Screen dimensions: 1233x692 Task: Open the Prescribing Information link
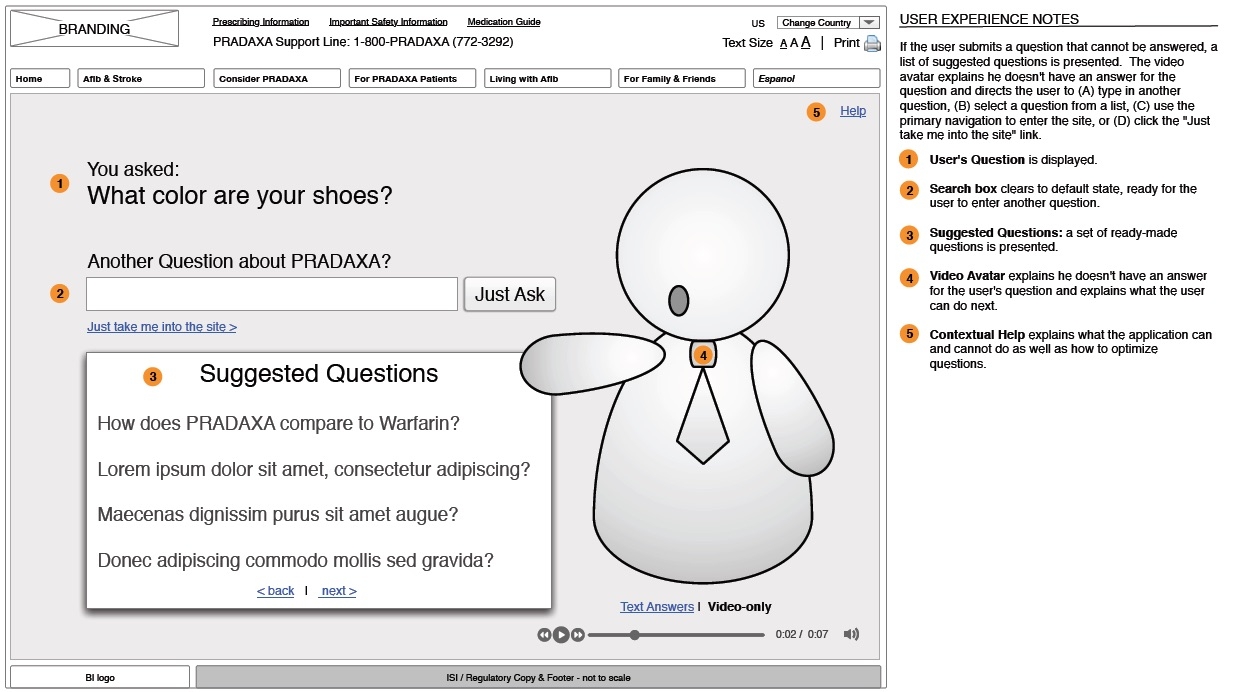coord(261,22)
